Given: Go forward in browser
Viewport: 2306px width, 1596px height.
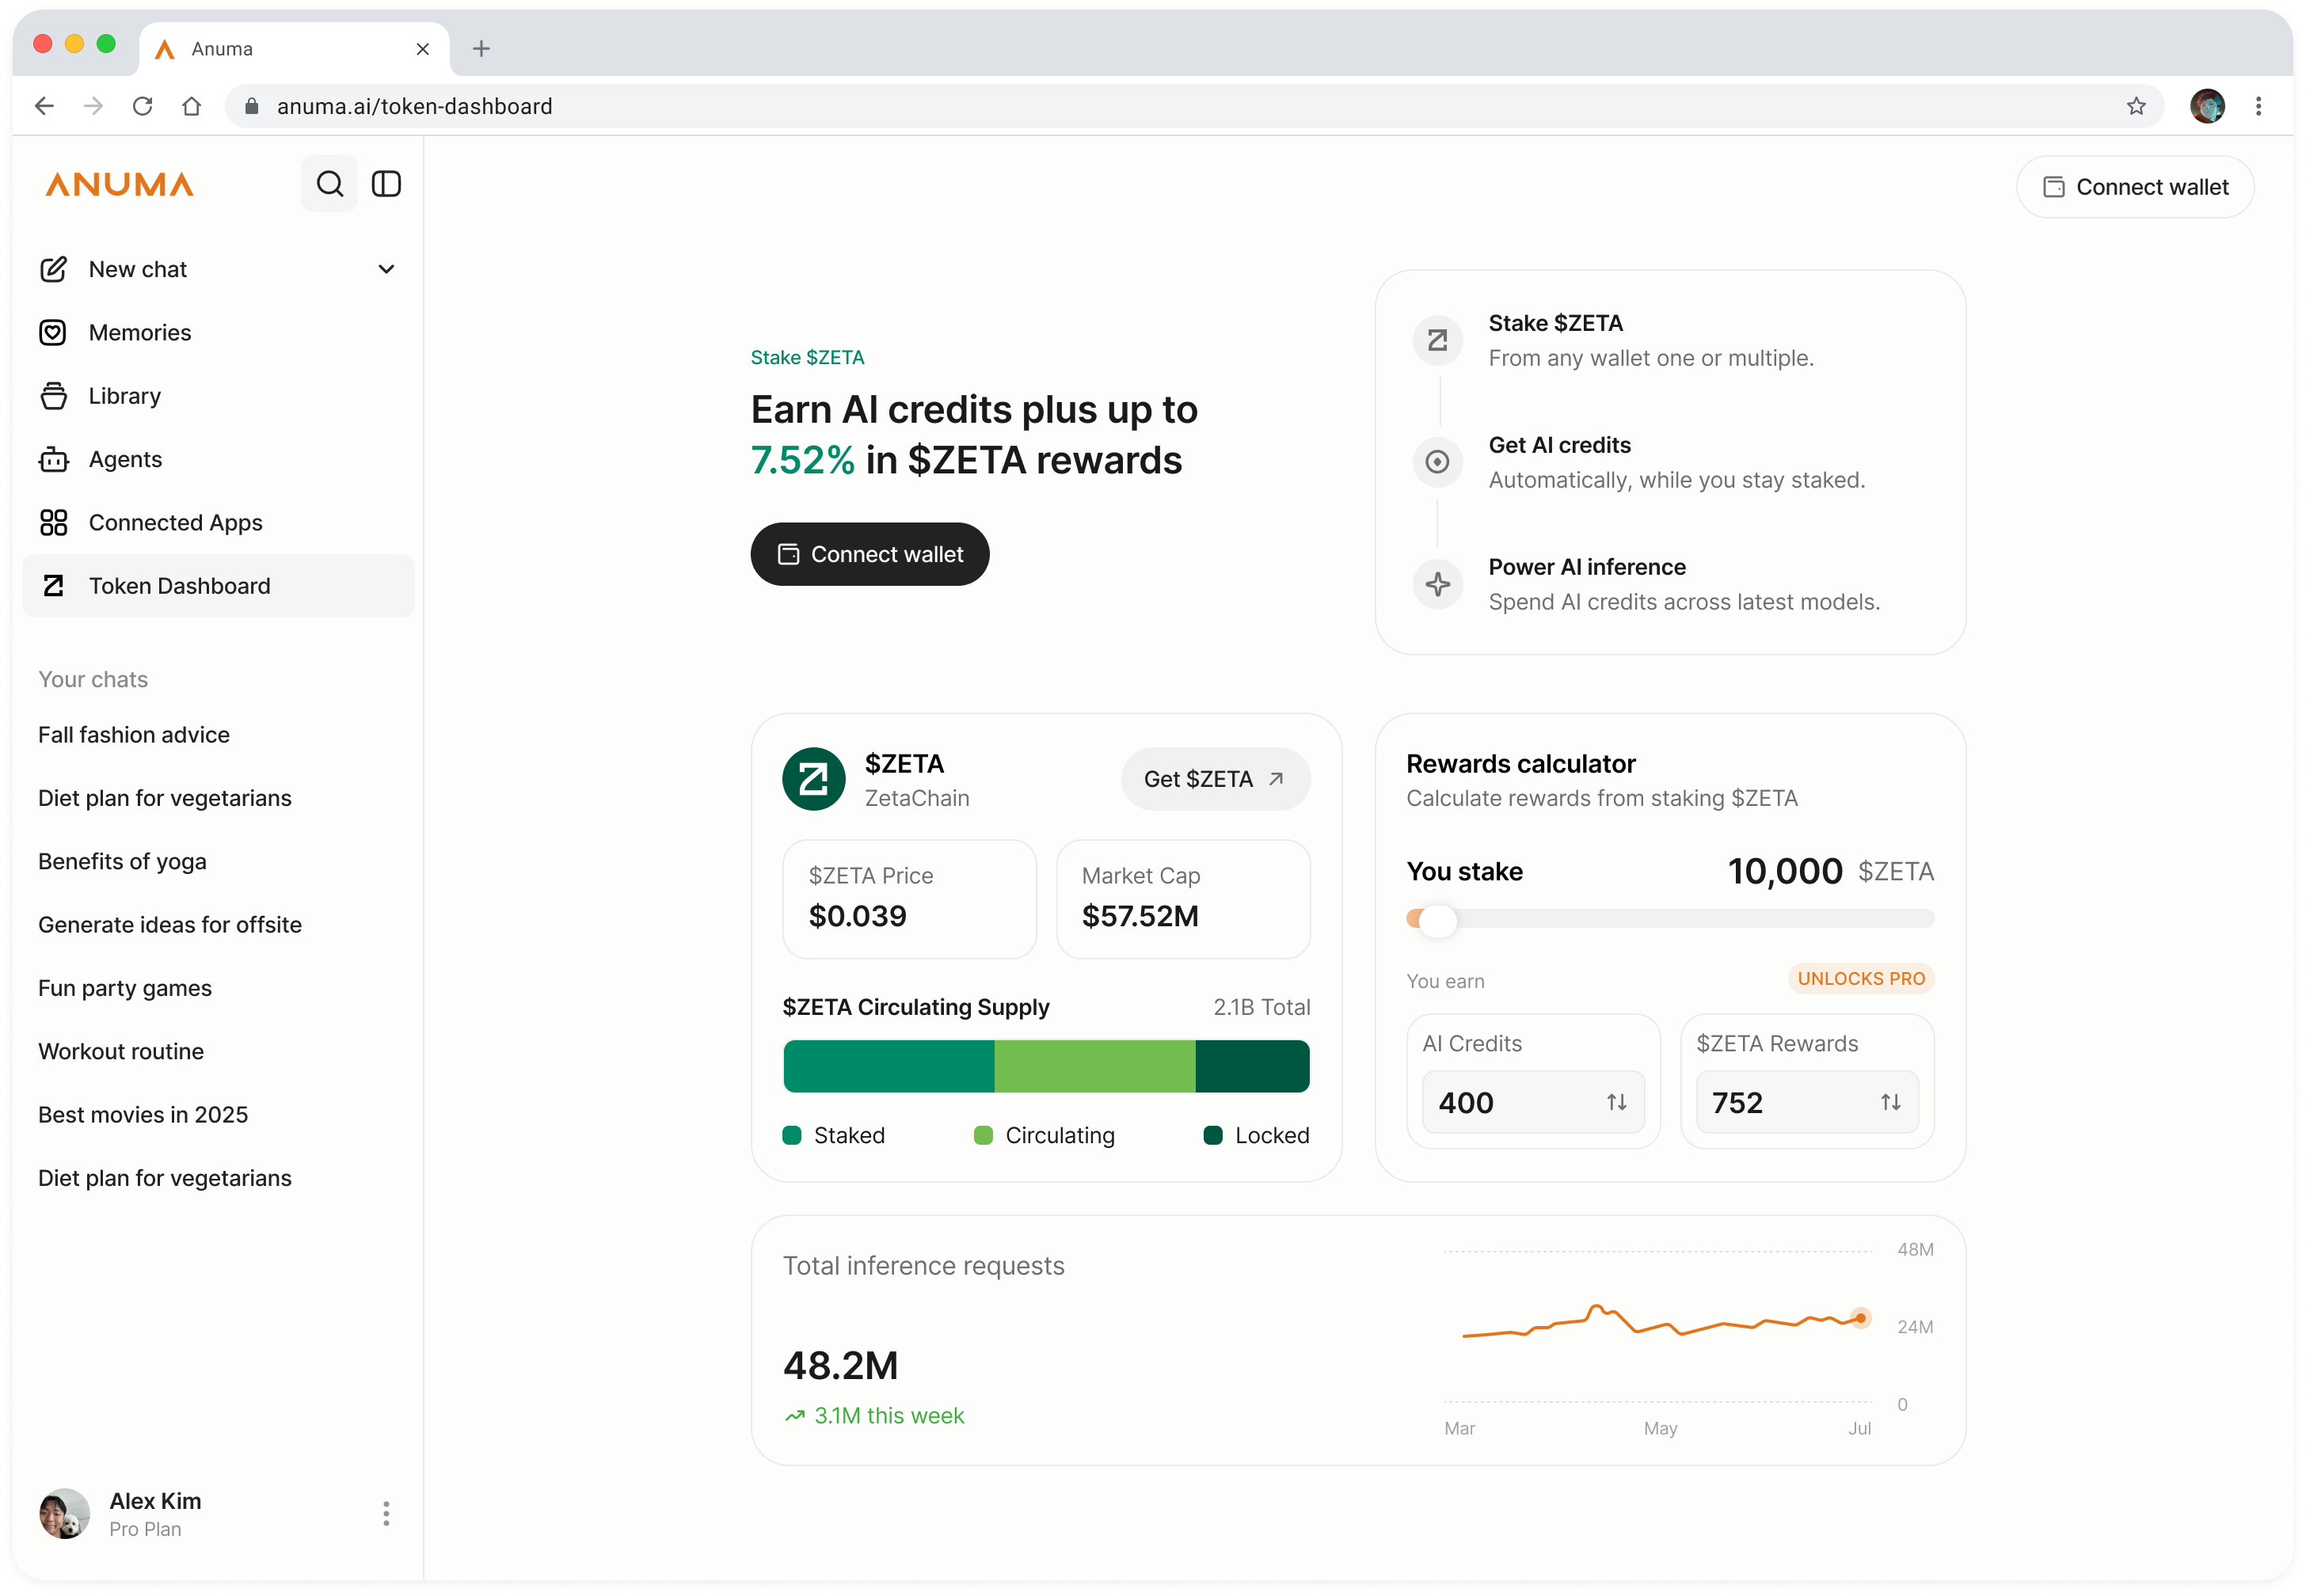Looking at the screenshot, I should tap(93, 106).
